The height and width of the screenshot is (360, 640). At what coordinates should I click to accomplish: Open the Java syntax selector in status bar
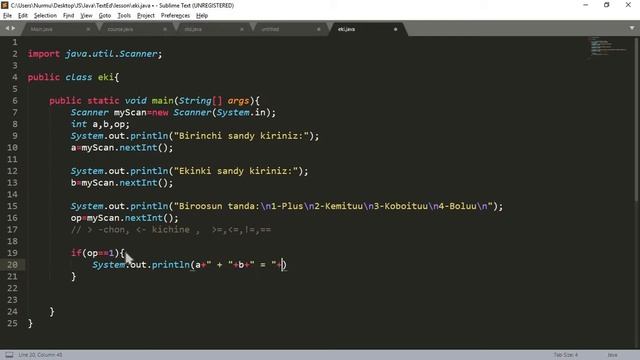pos(612,355)
